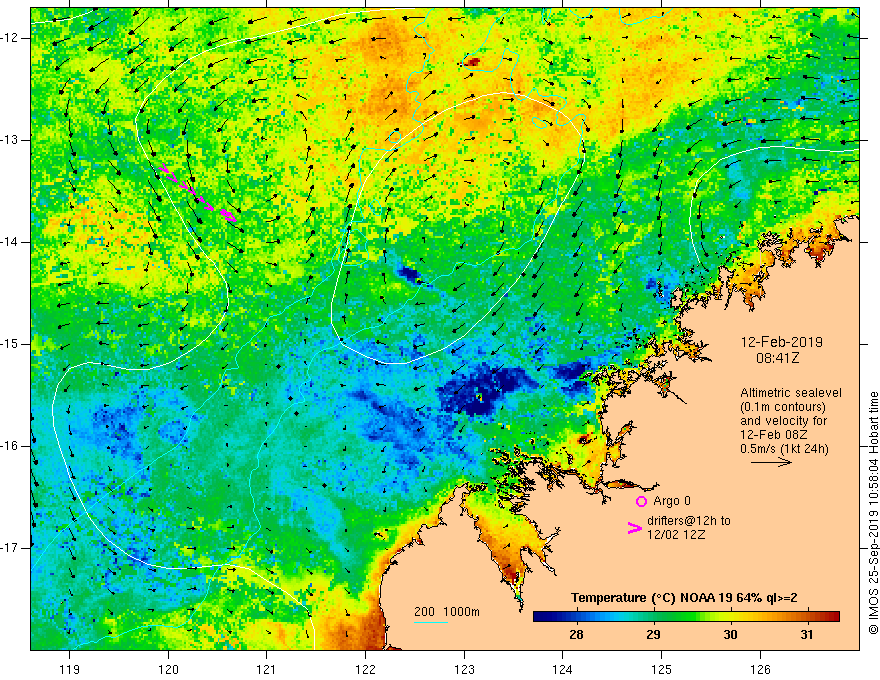Click the magenta drifter arrowhead legend symbol
880x680 pixels.
634,528
